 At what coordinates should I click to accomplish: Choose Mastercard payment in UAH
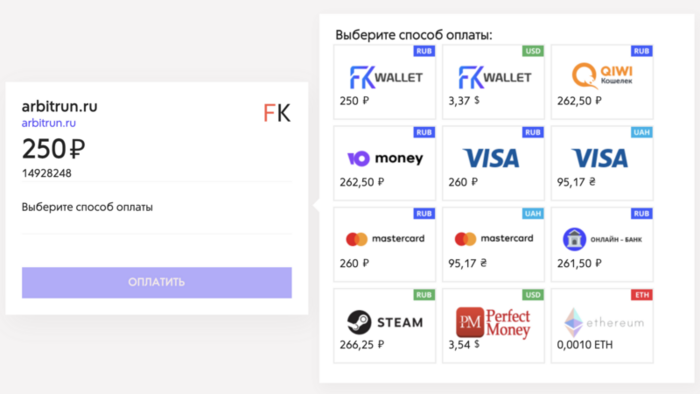coord(493,245)
